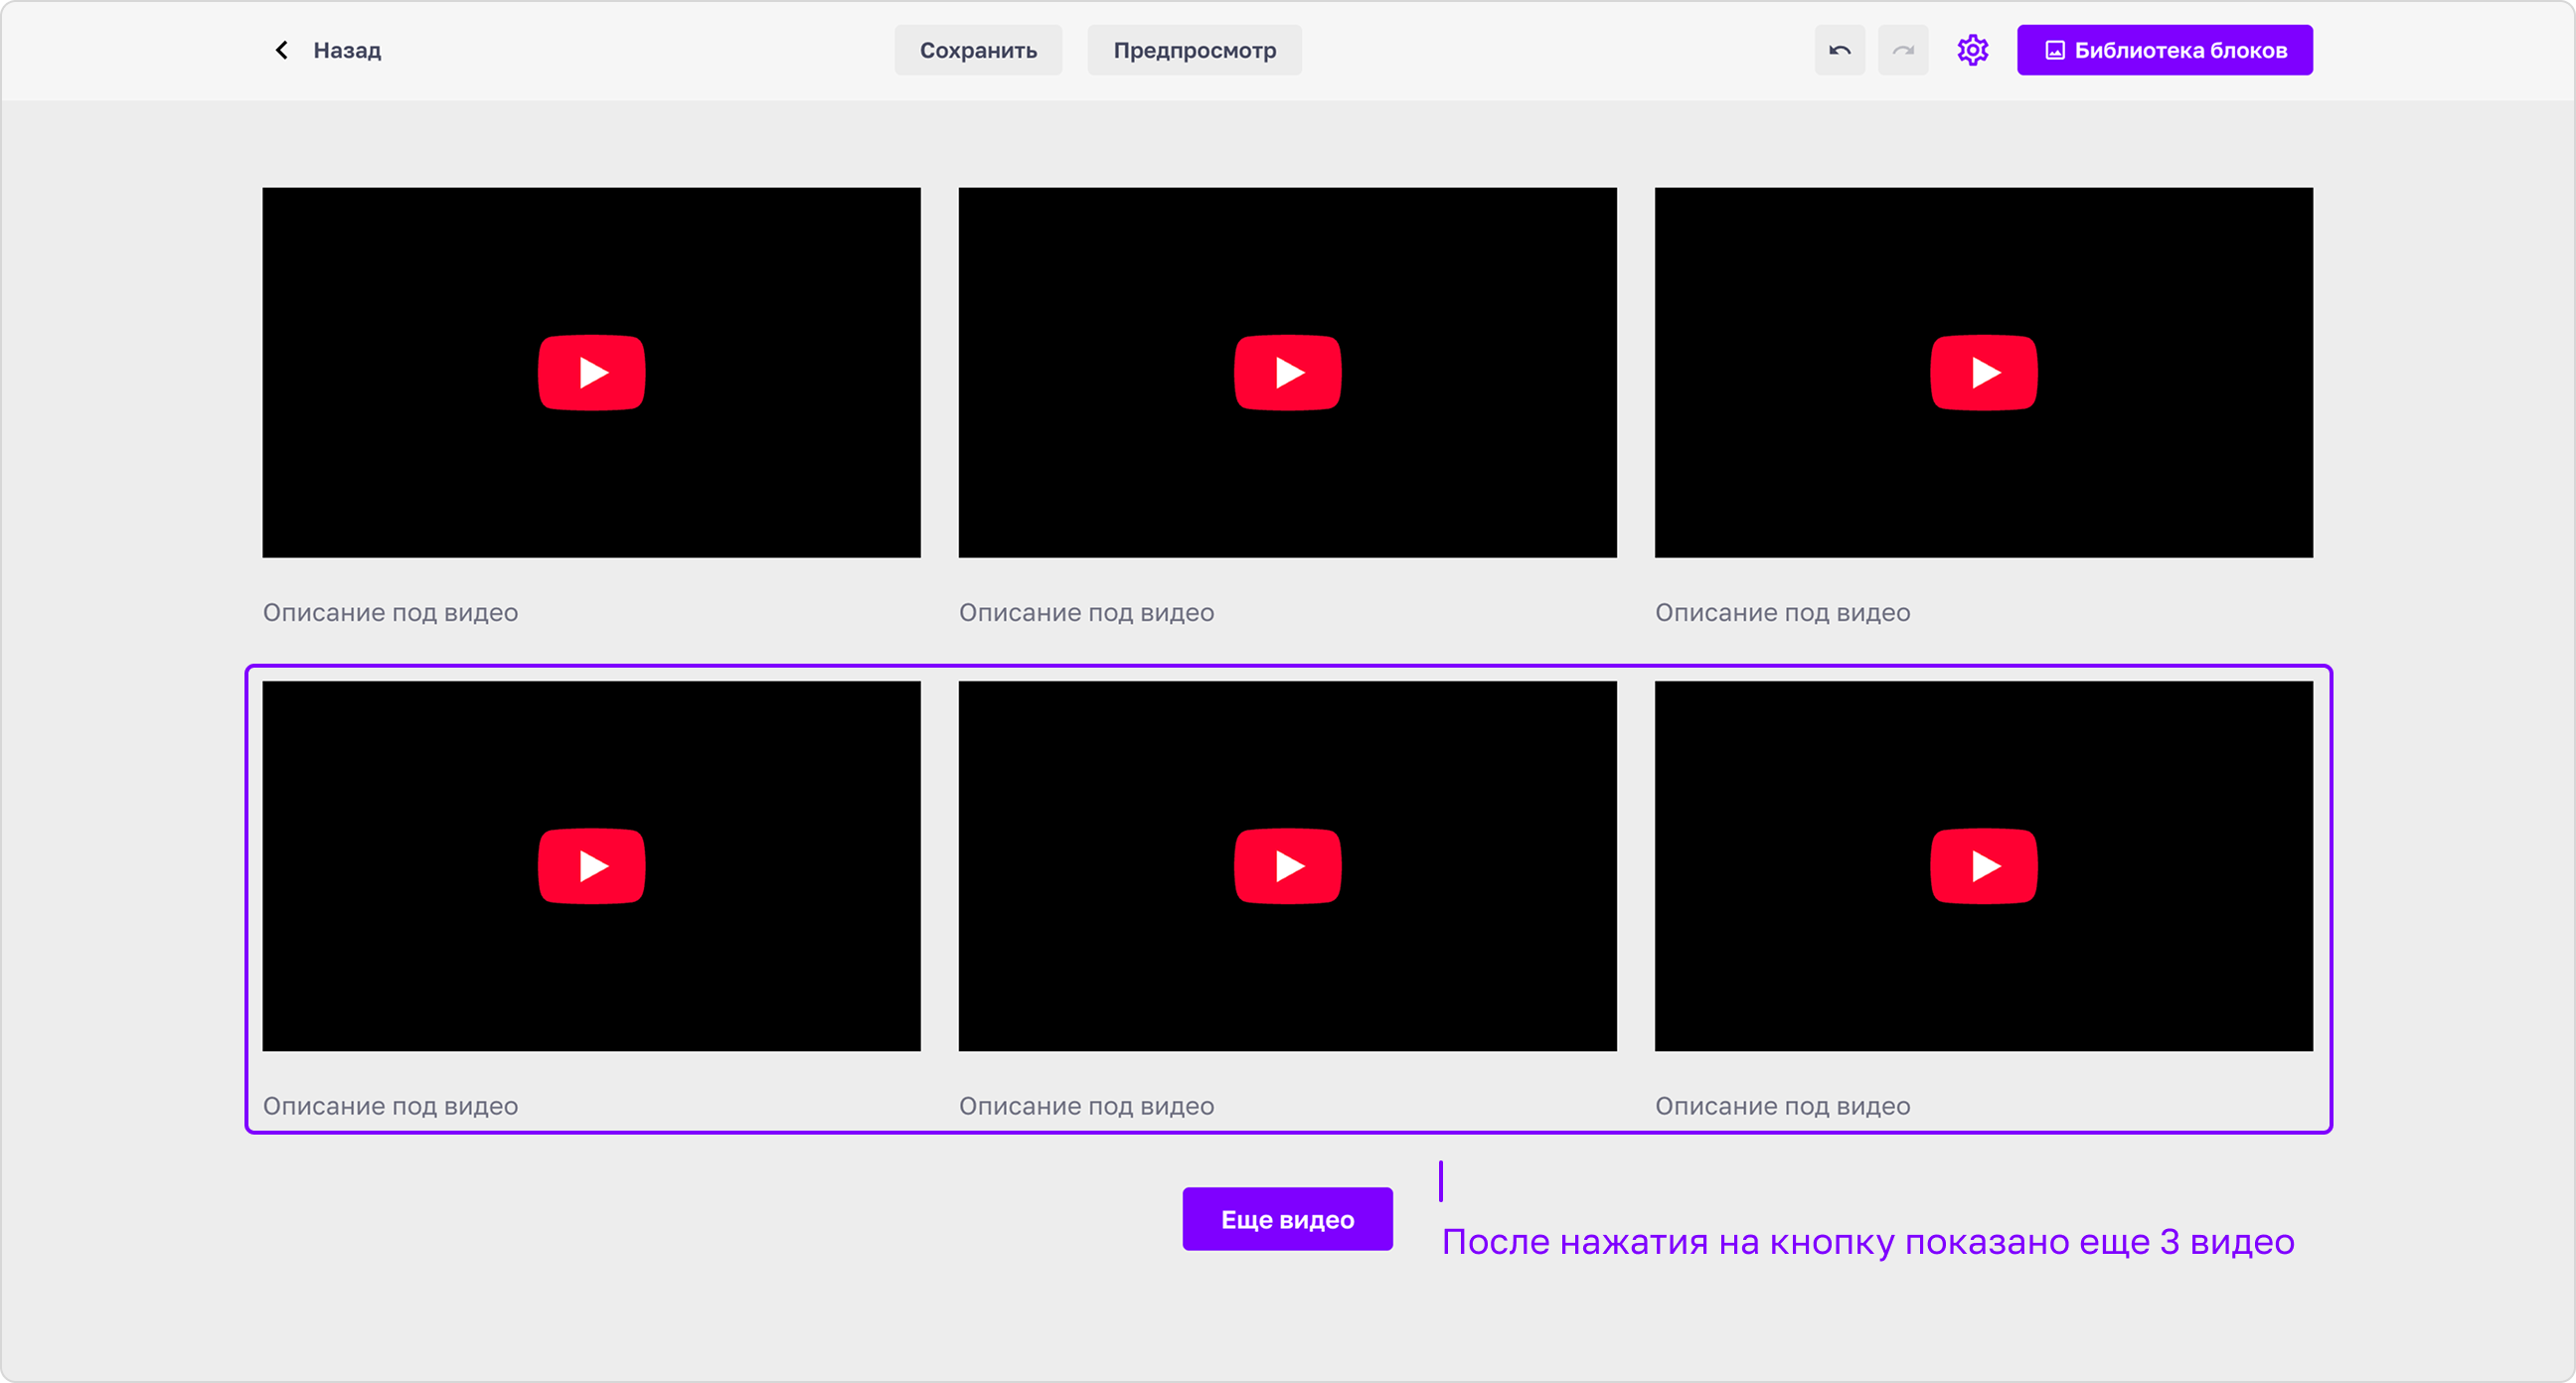Open page settings via the gear icon
The image size is (2576, 1383).
pyautogui.click(x=1972, y=50)
